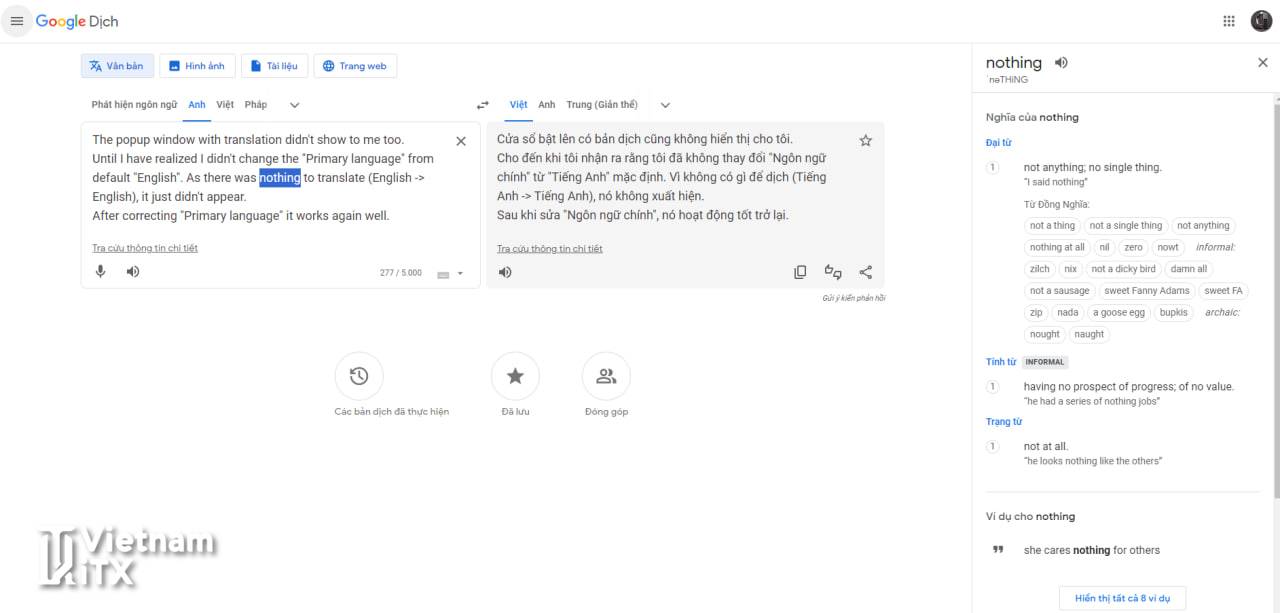1280x613 pixels.
Task: Select the synonym chip "not a thing"
Action: click(x=1052, y=226)
